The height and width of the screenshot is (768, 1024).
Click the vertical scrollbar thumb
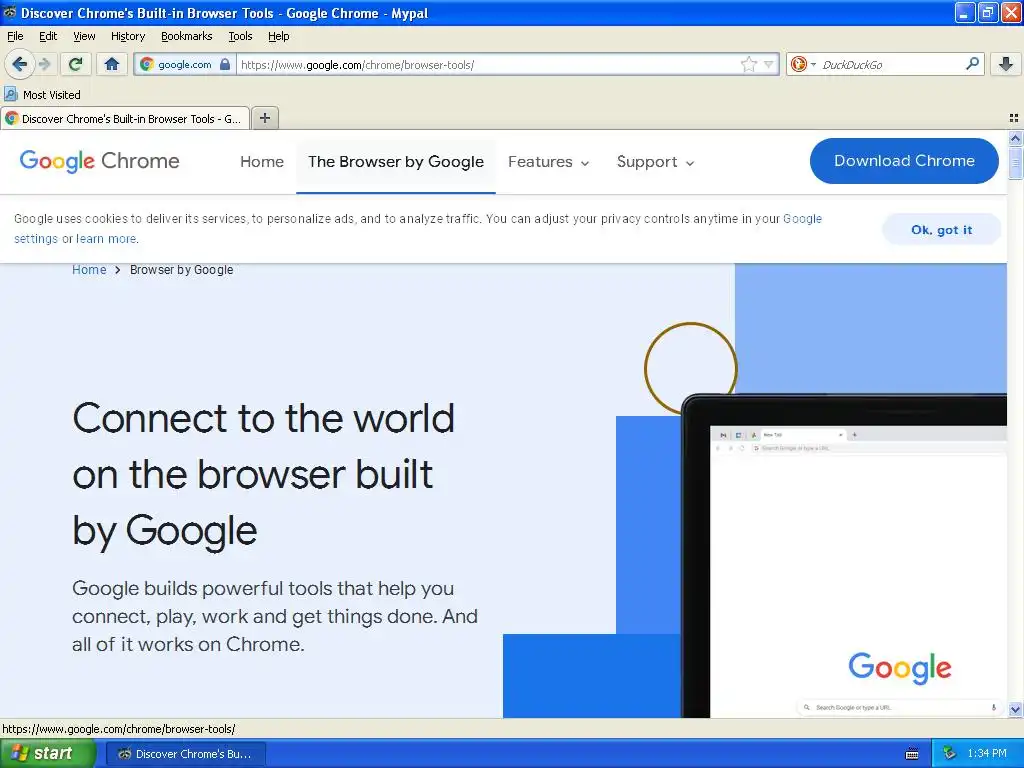tap(1015, 163)
